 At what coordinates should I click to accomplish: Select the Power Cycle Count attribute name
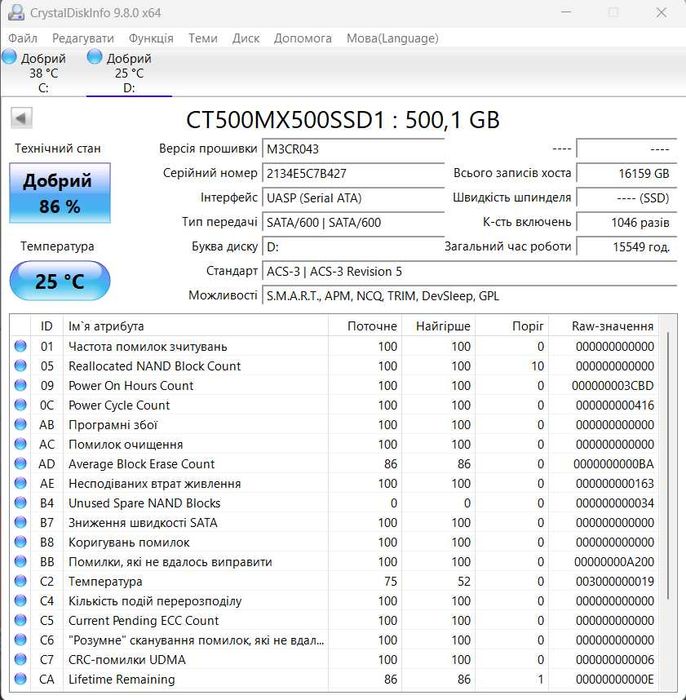pyautogui.click(x=119, y=405)
